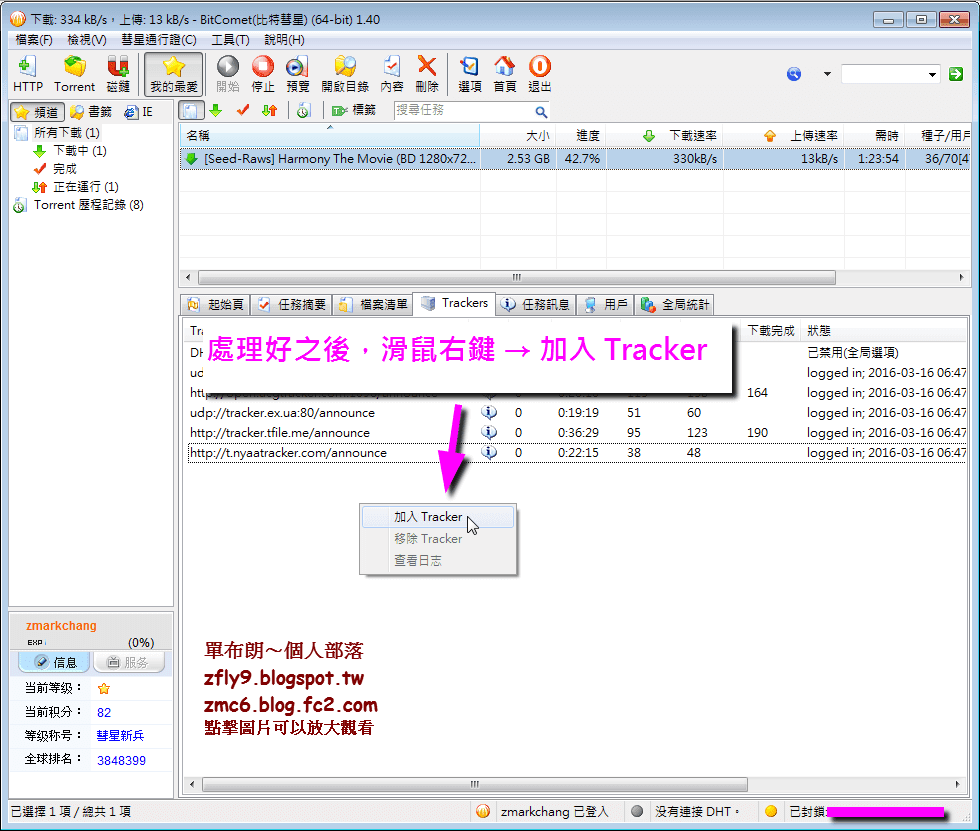Screen dimensions: 980x831
Task: Select the 頻道 channel sidebar tab
Action: 38,112
